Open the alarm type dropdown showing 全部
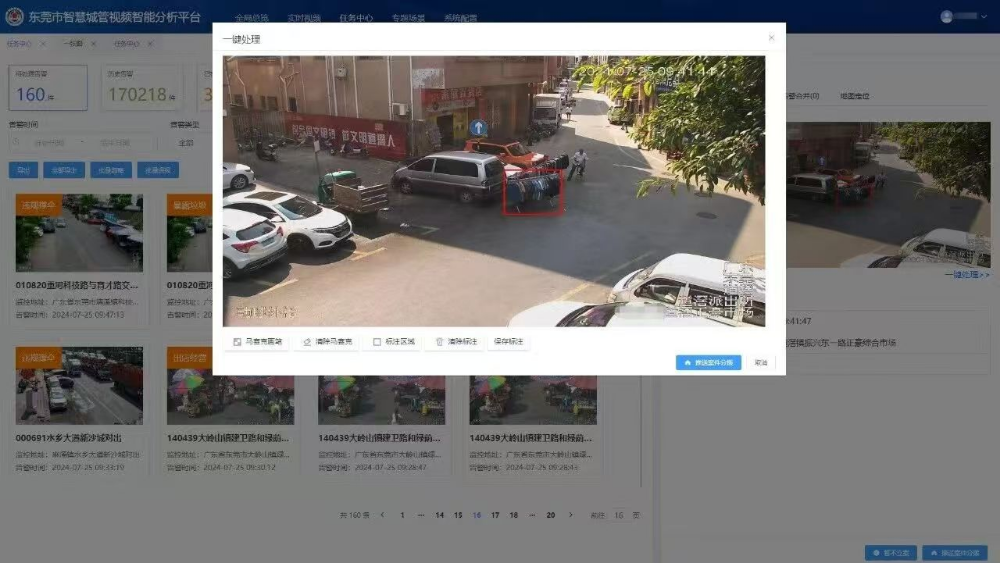Screen dimensions: 1000x563 click(x=186, y=143)
